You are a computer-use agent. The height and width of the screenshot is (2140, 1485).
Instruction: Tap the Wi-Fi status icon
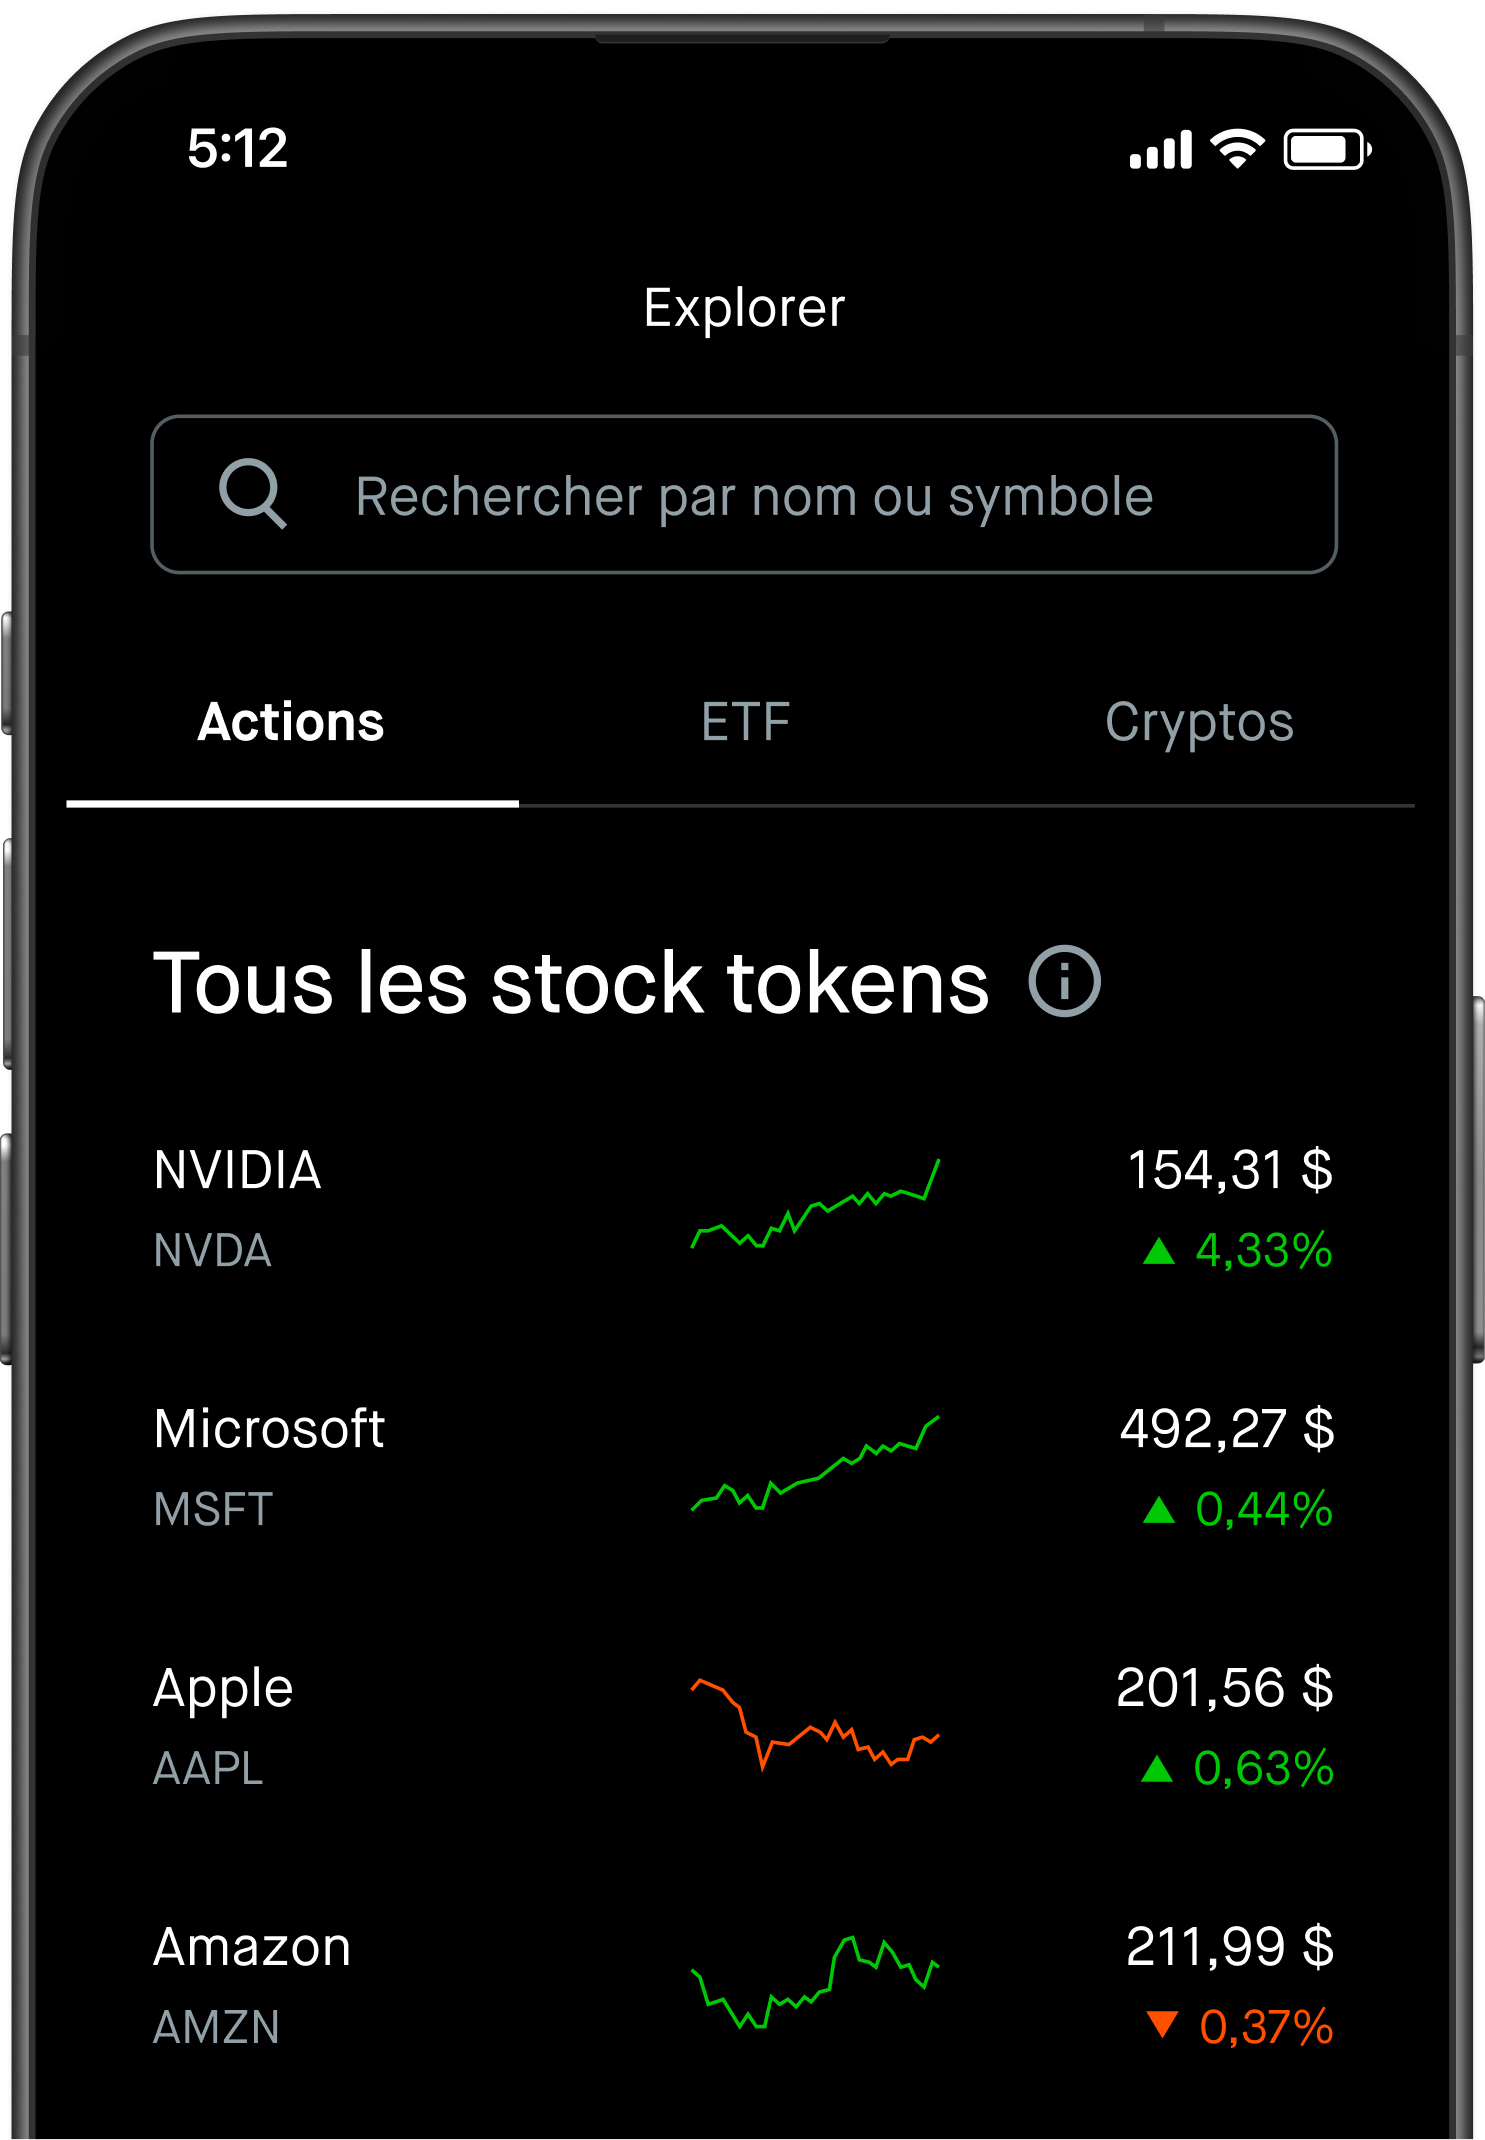(1237, 150)
